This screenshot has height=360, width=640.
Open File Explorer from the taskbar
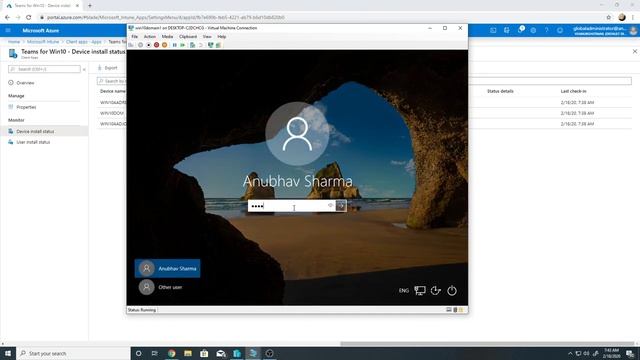(188, 353)
